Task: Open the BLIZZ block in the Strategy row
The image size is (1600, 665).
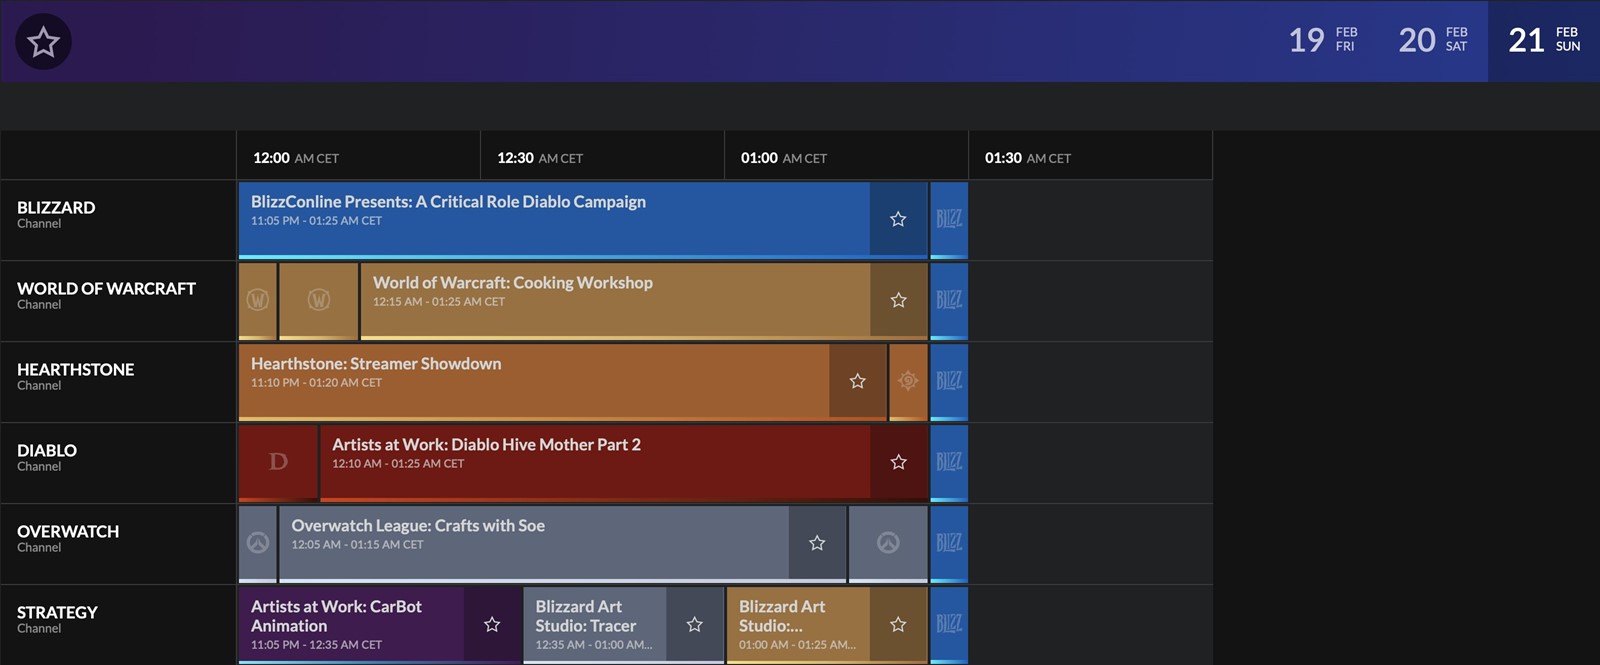Action: [949, 624]
